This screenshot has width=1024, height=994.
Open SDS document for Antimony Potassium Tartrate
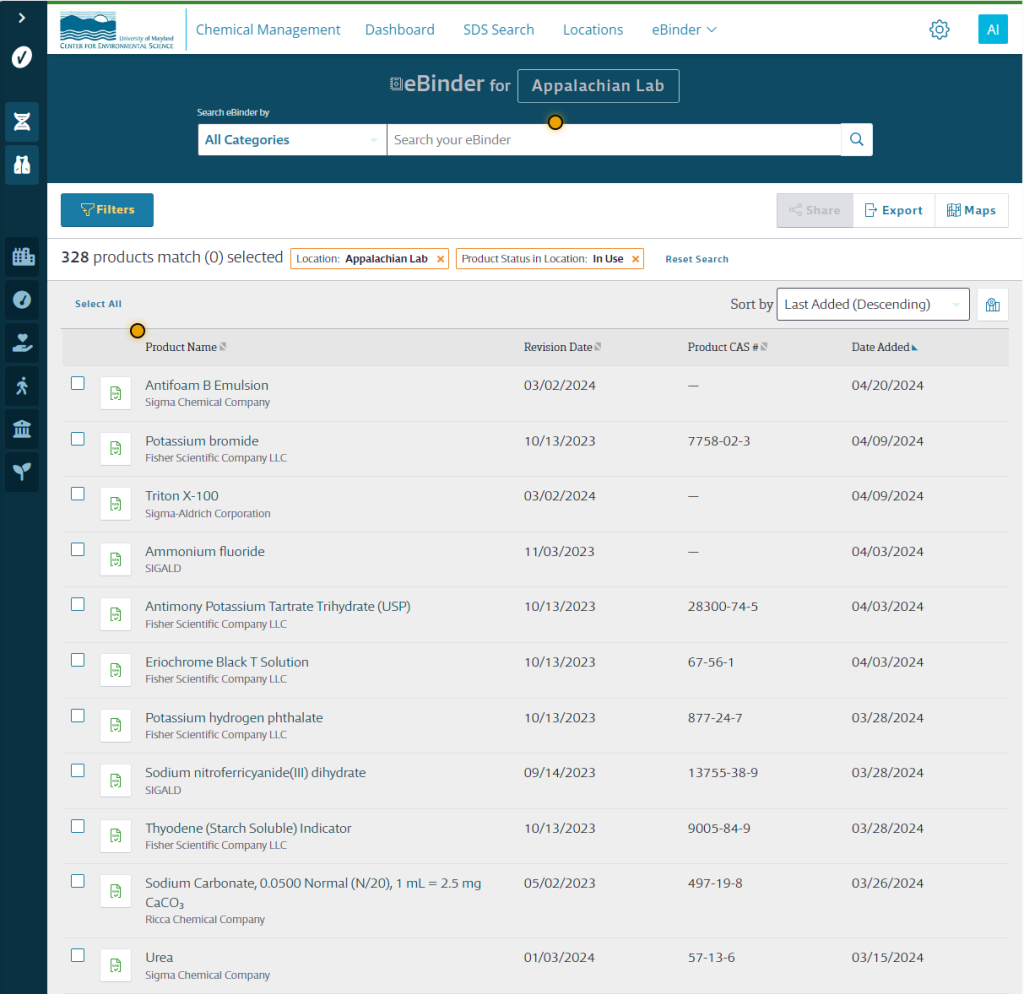(x=116, y=614)
